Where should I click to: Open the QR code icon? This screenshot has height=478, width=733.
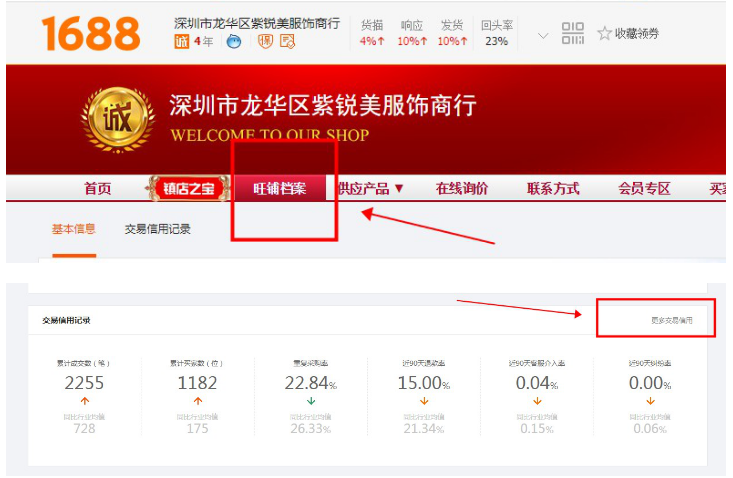click(x=573, y=33)
